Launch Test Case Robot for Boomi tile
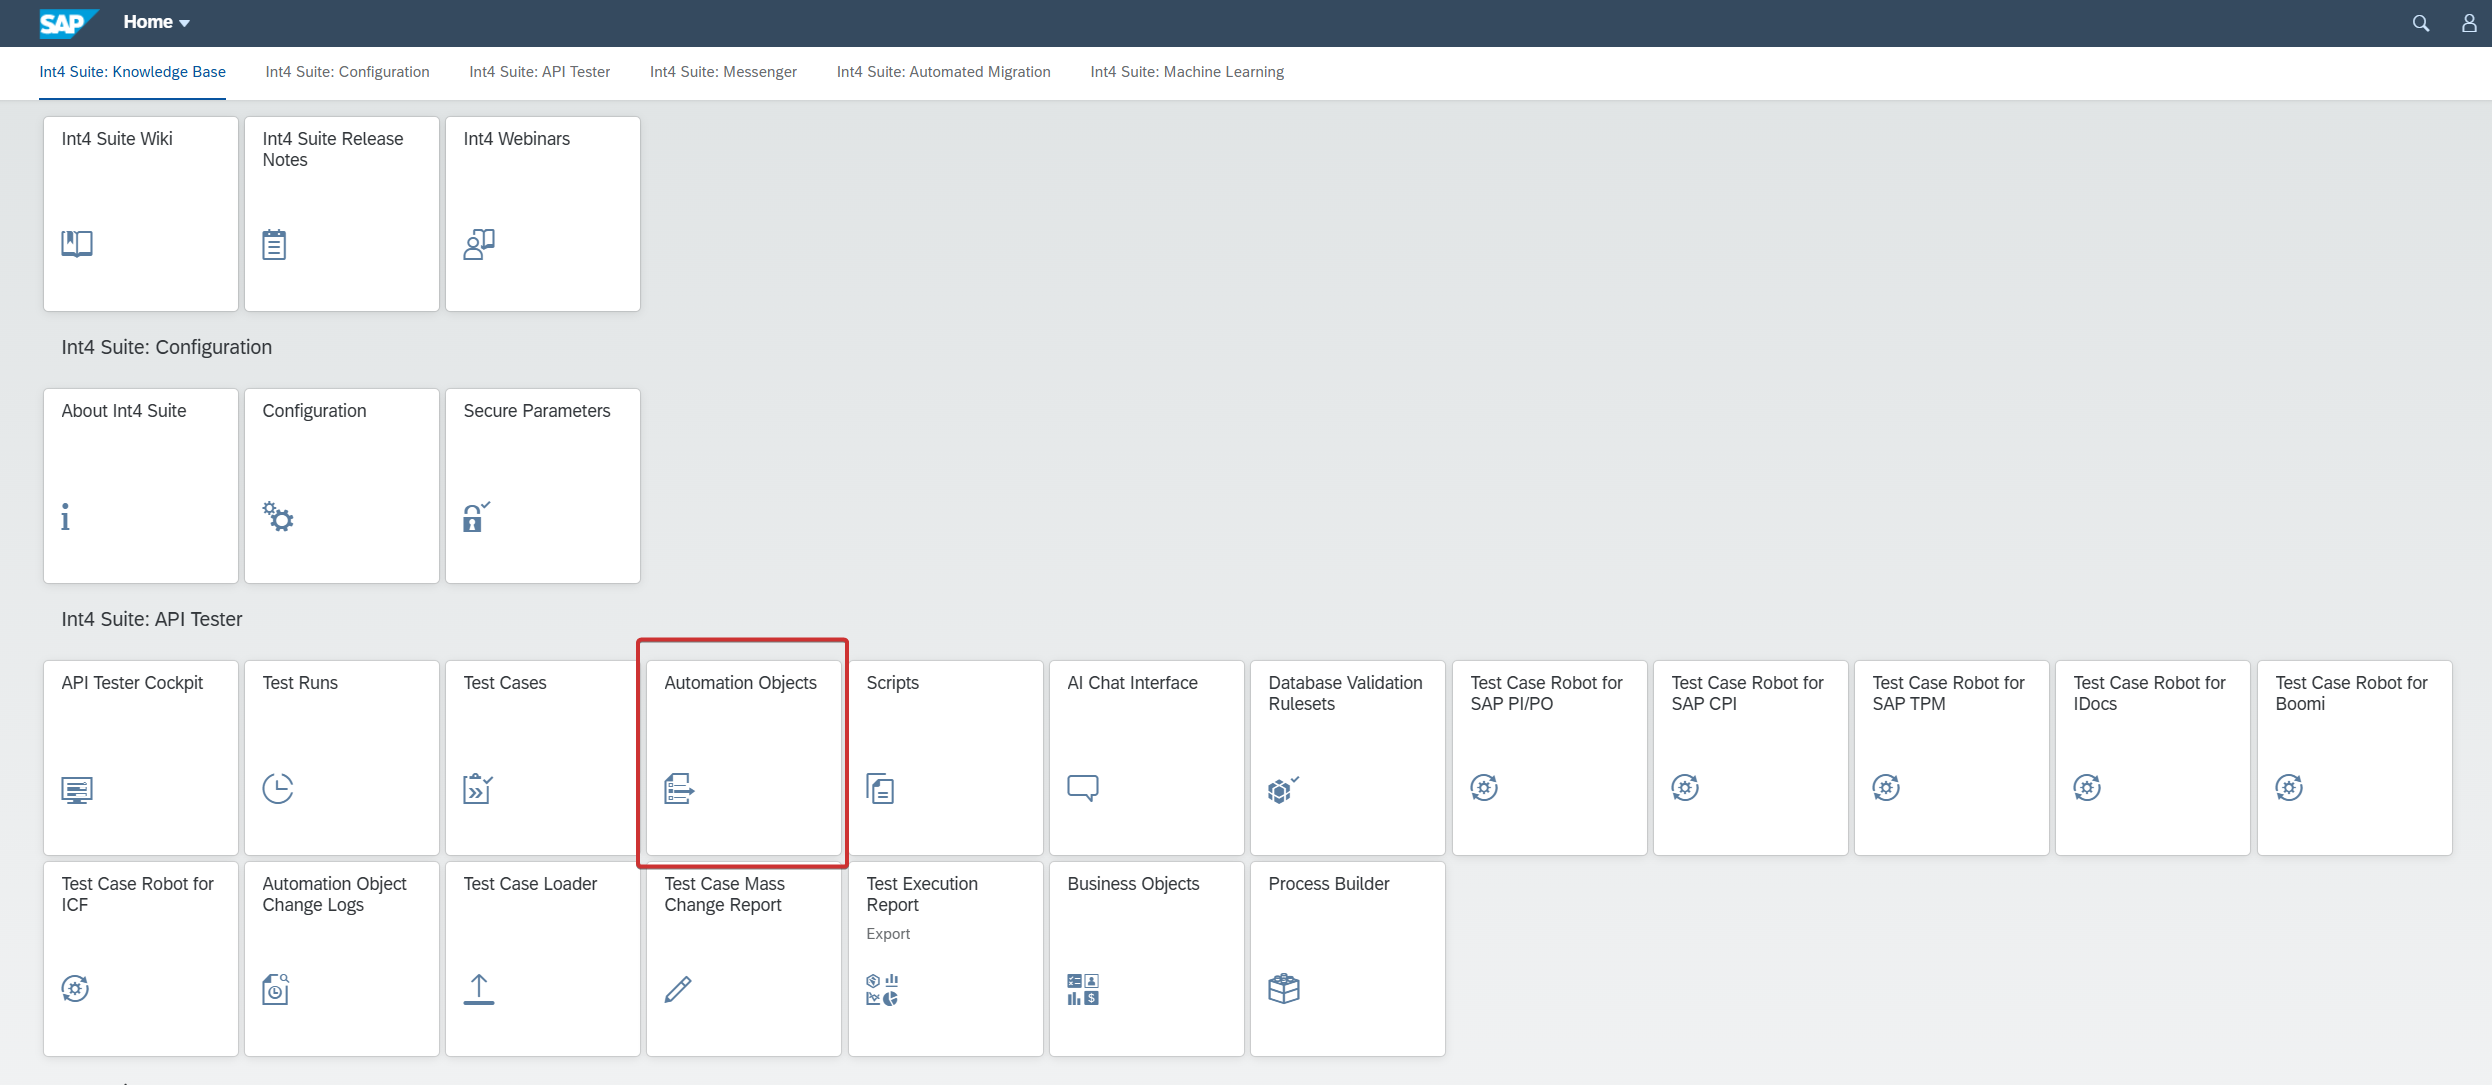This screenshot has width=2492, height=1085. pos(2354,757)
